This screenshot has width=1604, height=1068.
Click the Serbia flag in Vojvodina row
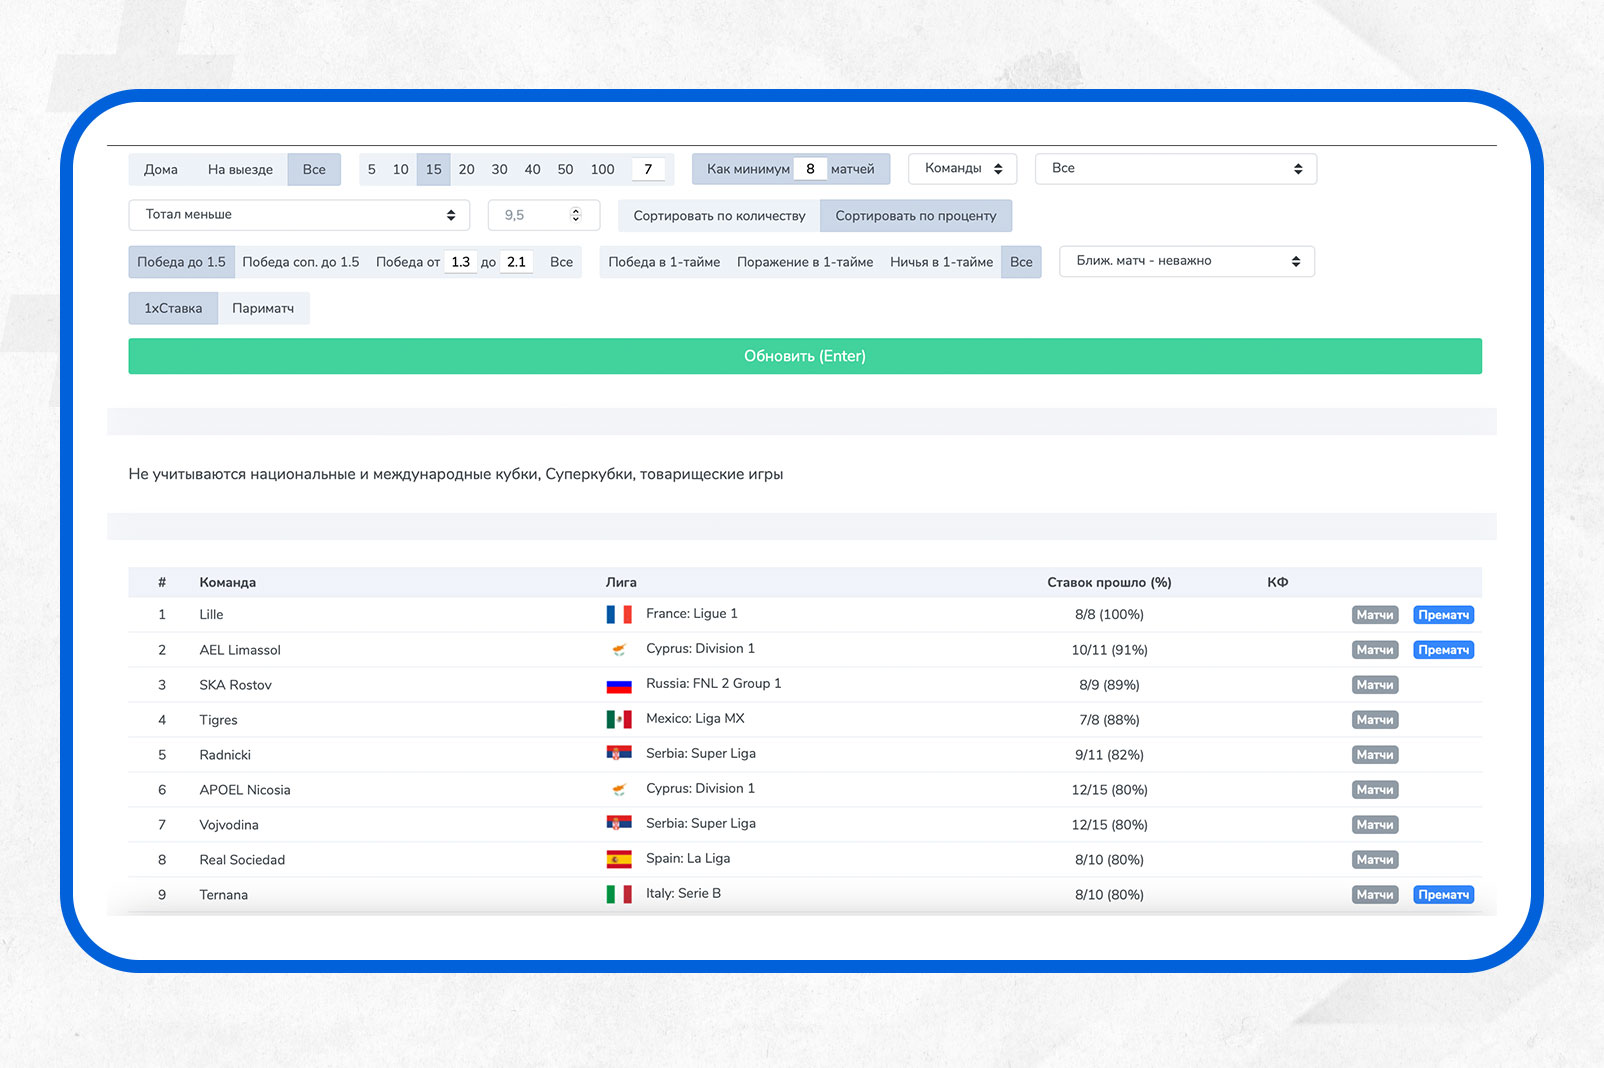click(619, 824)
